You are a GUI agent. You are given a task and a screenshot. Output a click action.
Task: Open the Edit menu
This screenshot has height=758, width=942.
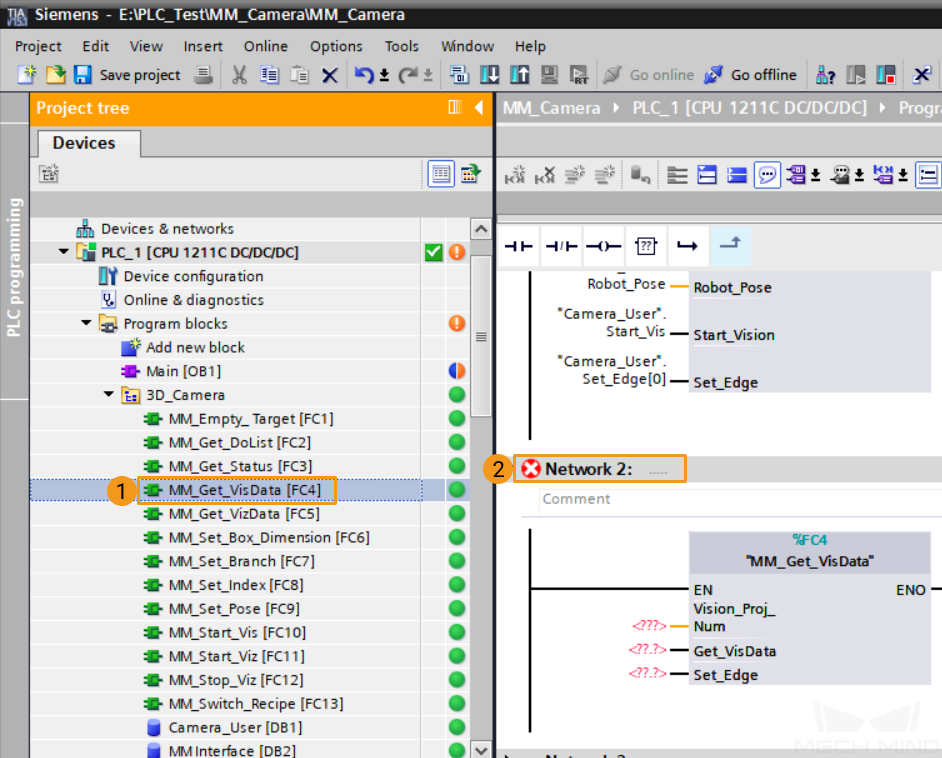[x=96, y=46]
